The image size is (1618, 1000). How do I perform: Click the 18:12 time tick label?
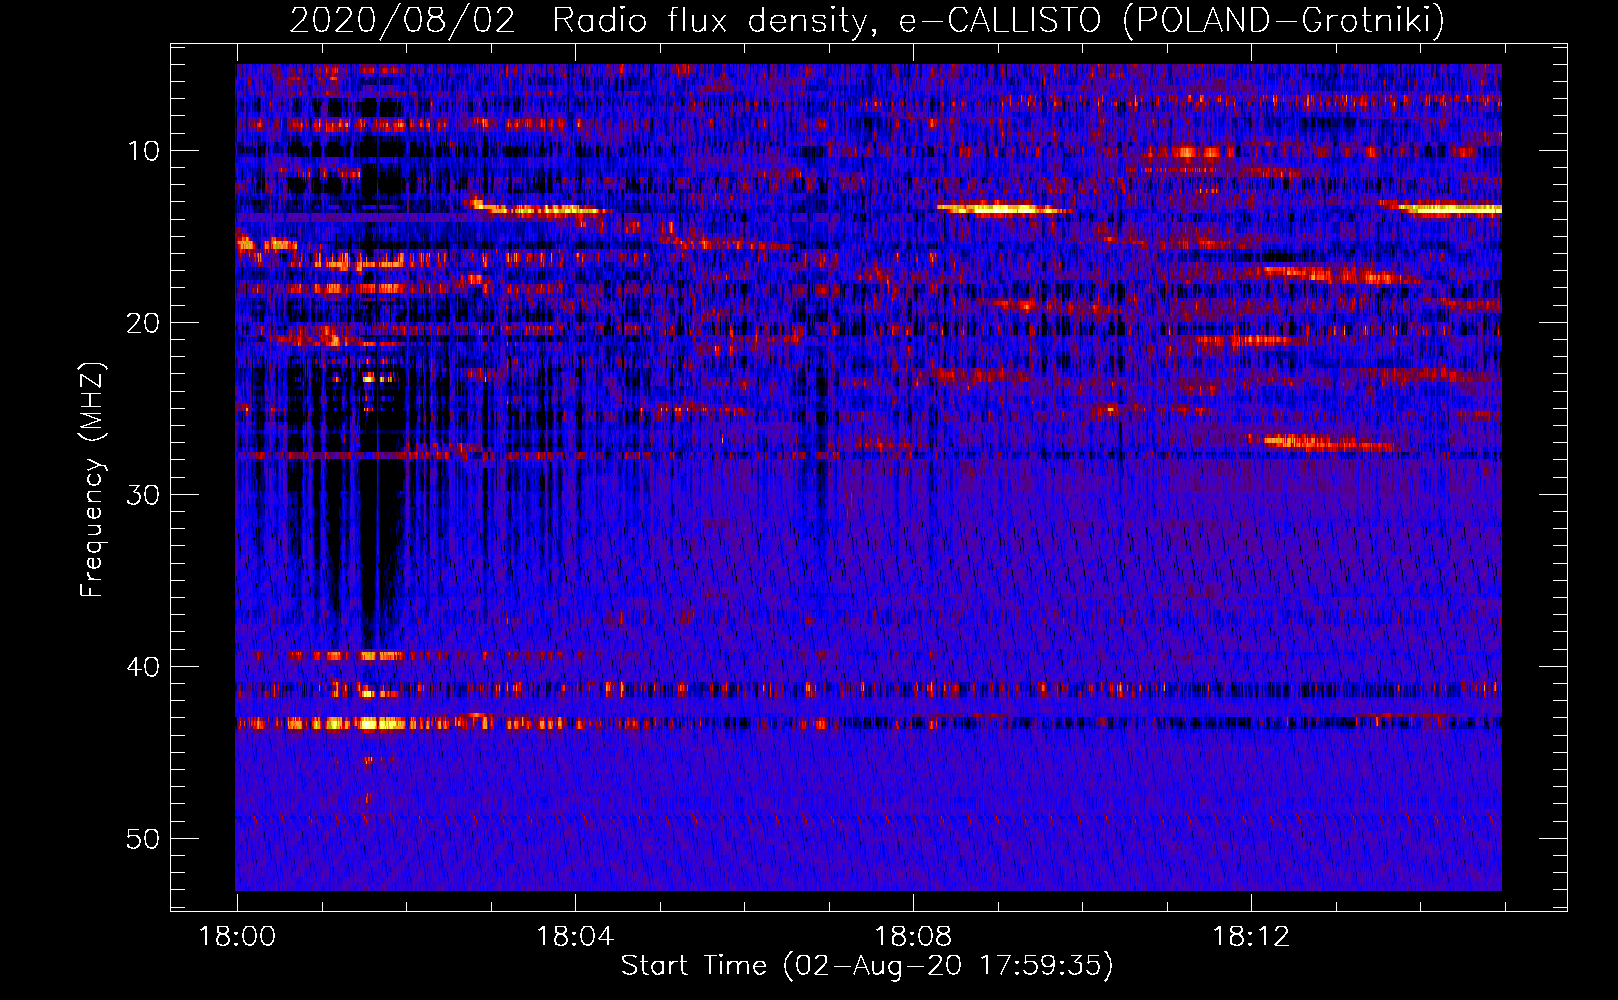(1251, 937)
